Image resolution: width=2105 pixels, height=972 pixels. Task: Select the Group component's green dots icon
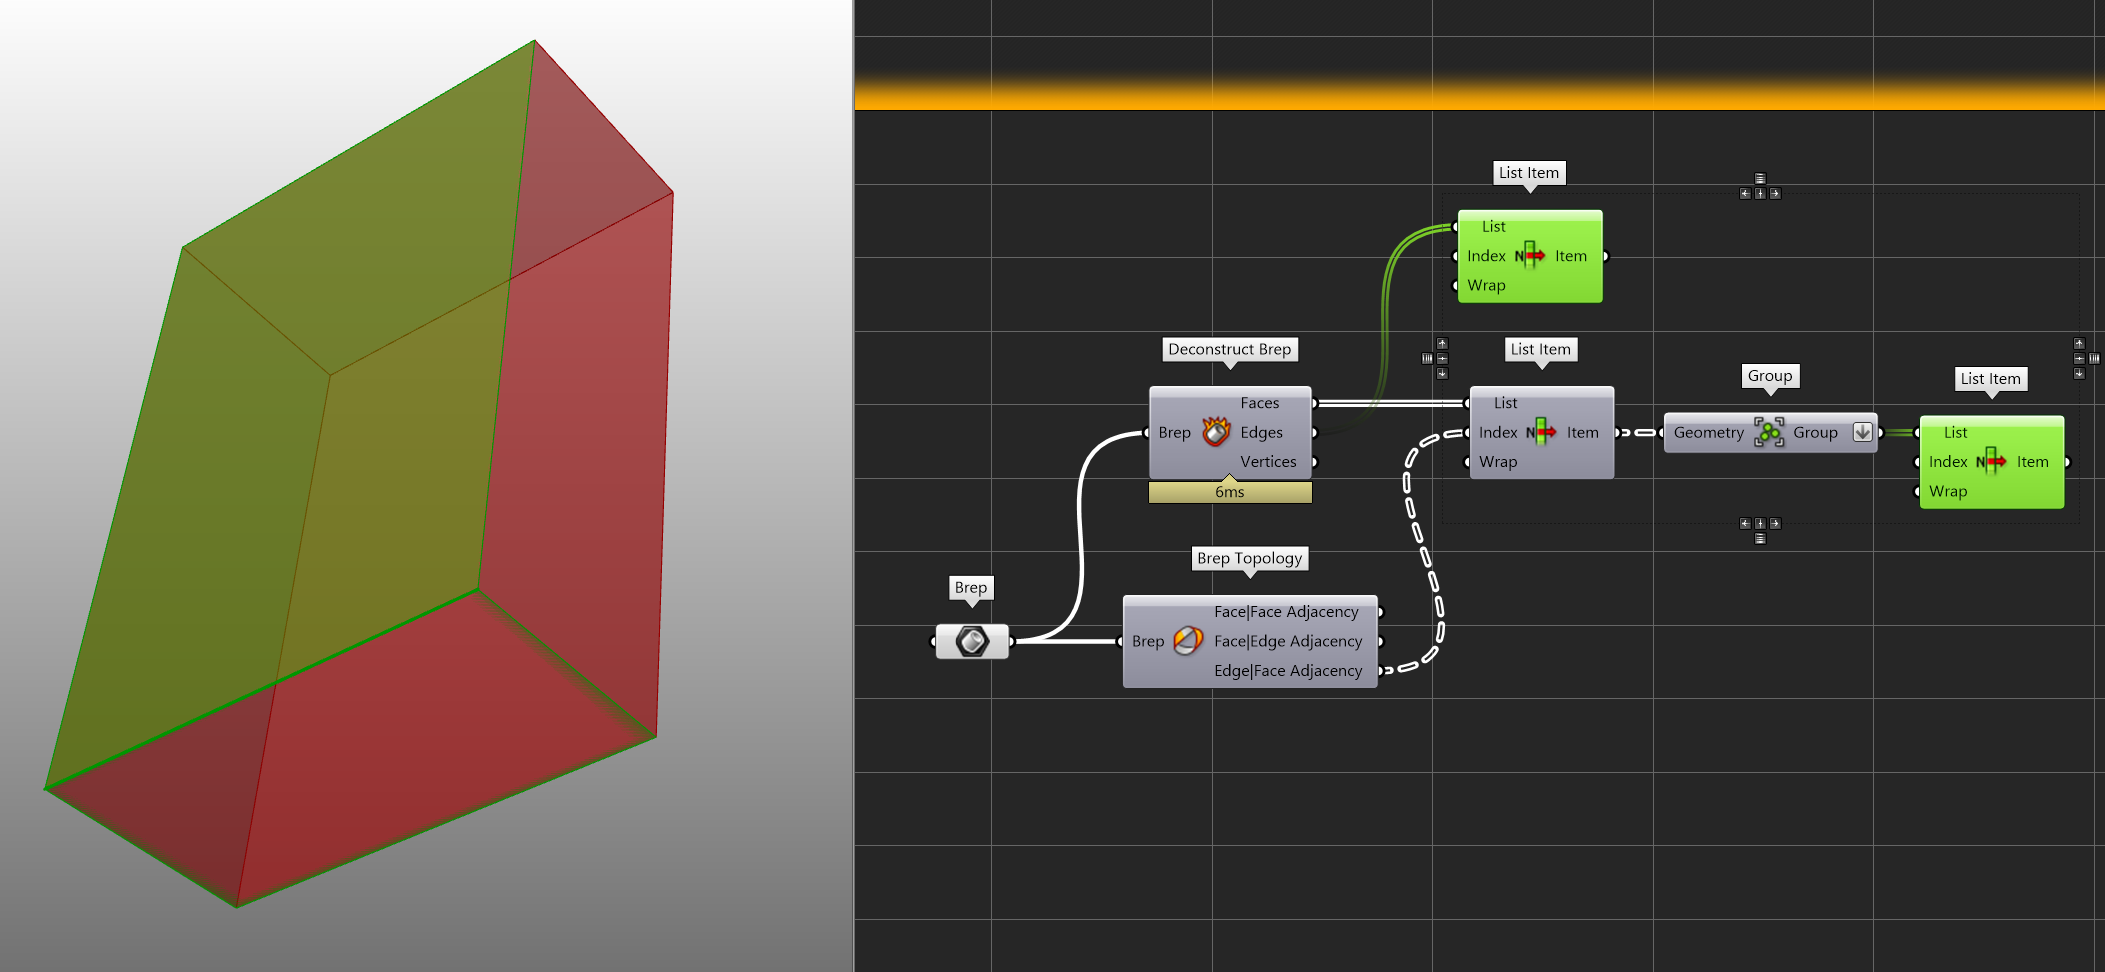[x=1769, y=432]
